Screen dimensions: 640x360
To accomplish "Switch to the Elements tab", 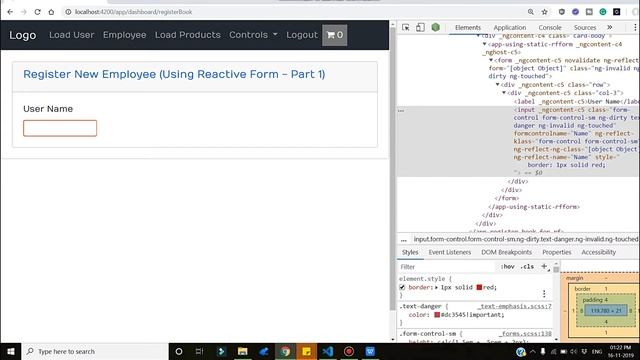I will click(x=468, y=27).
